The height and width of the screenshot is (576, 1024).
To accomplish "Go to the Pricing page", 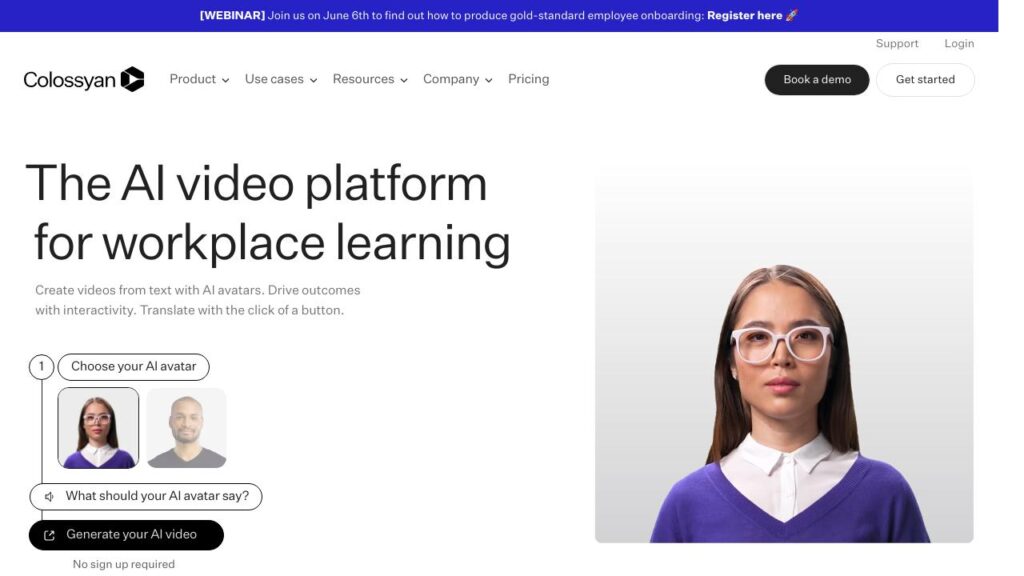I will tap(528, 80).
